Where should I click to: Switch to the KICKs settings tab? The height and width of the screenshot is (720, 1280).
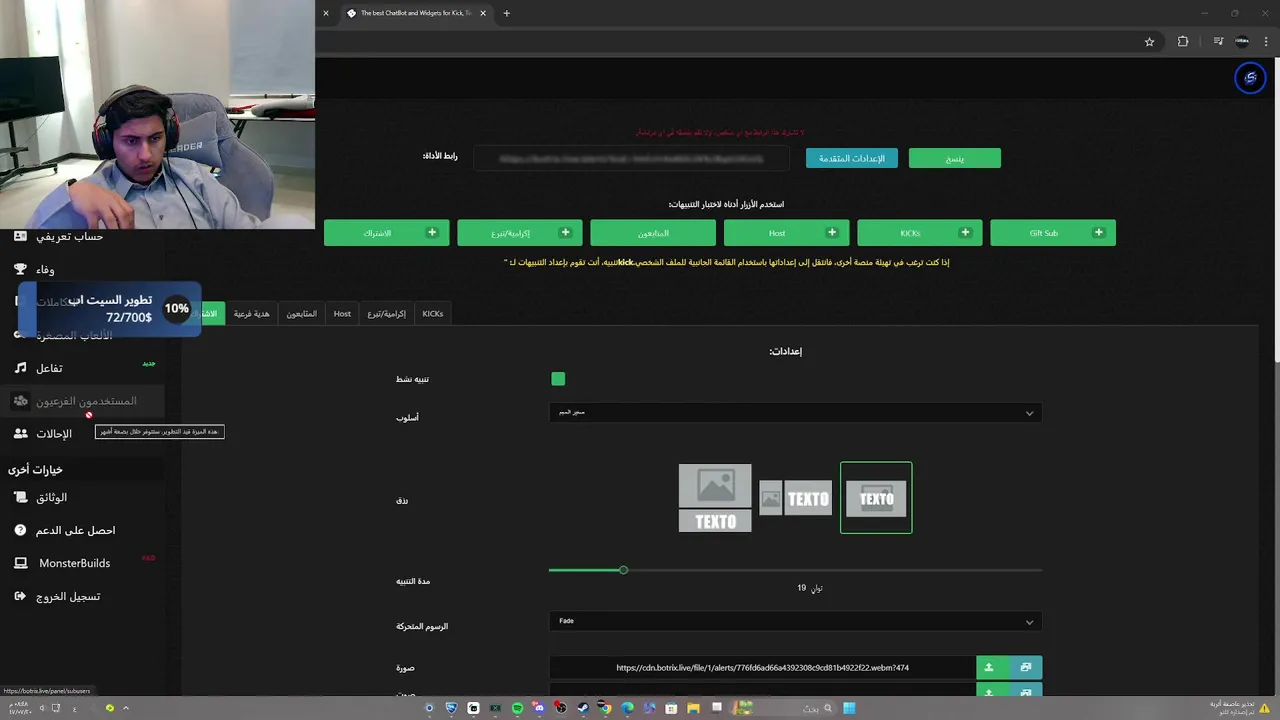point(433,313)
